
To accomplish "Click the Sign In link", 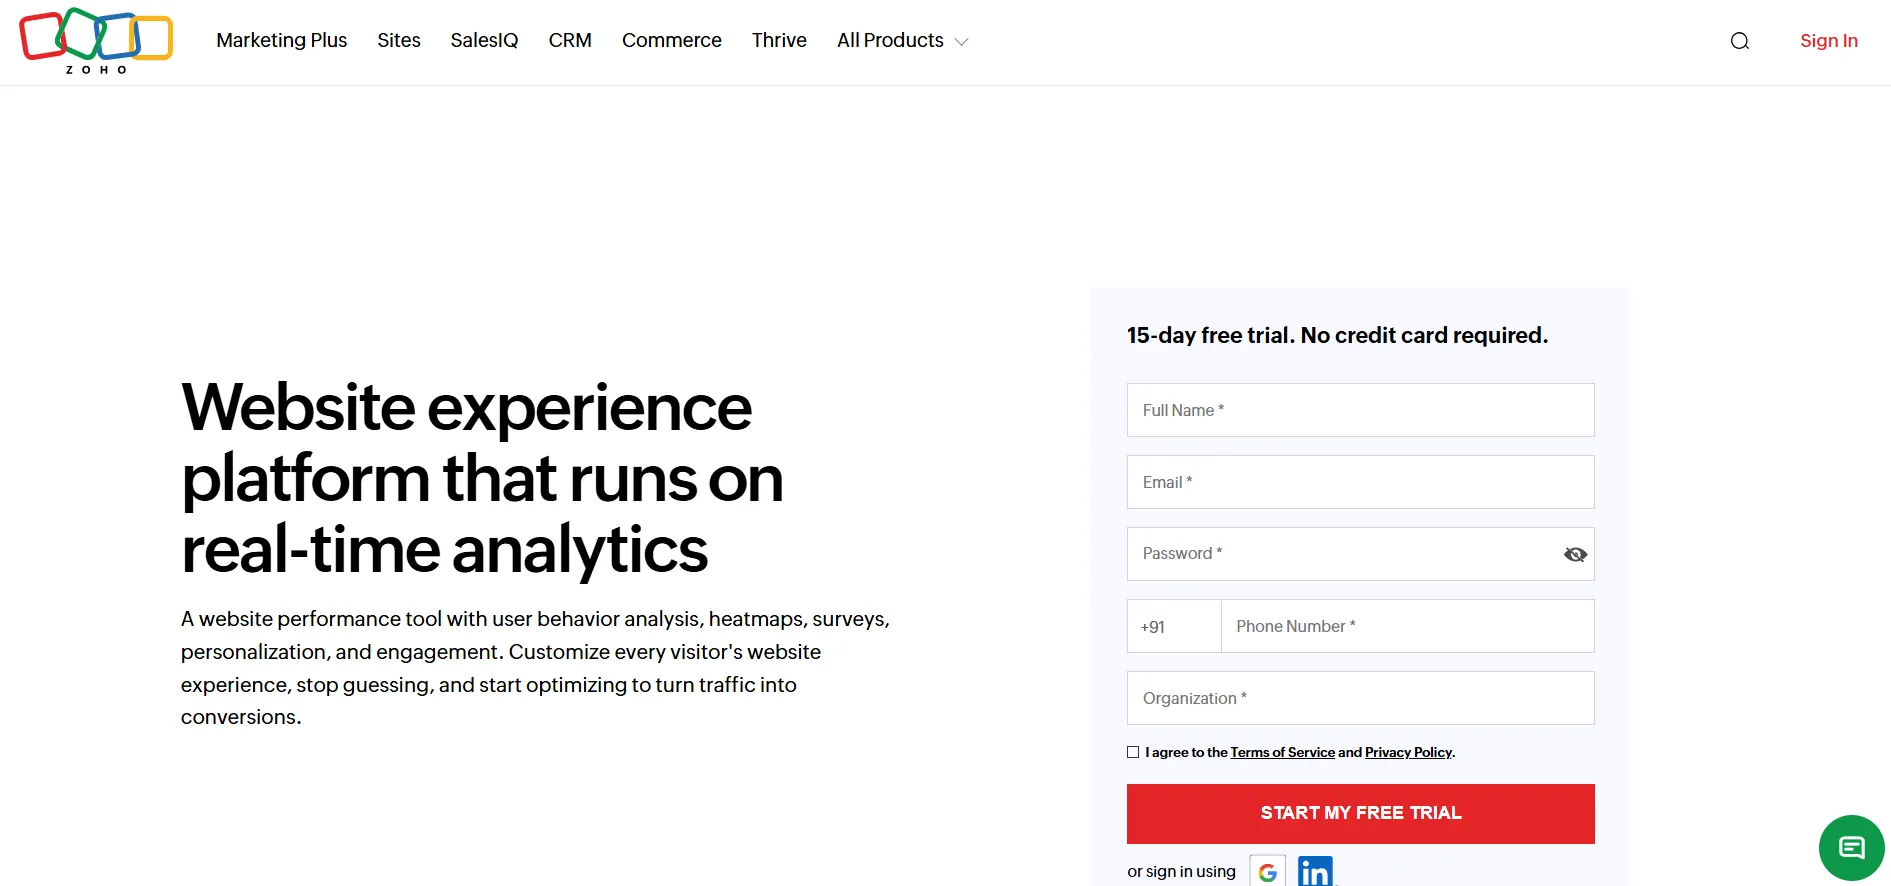I will (1828, 41).
